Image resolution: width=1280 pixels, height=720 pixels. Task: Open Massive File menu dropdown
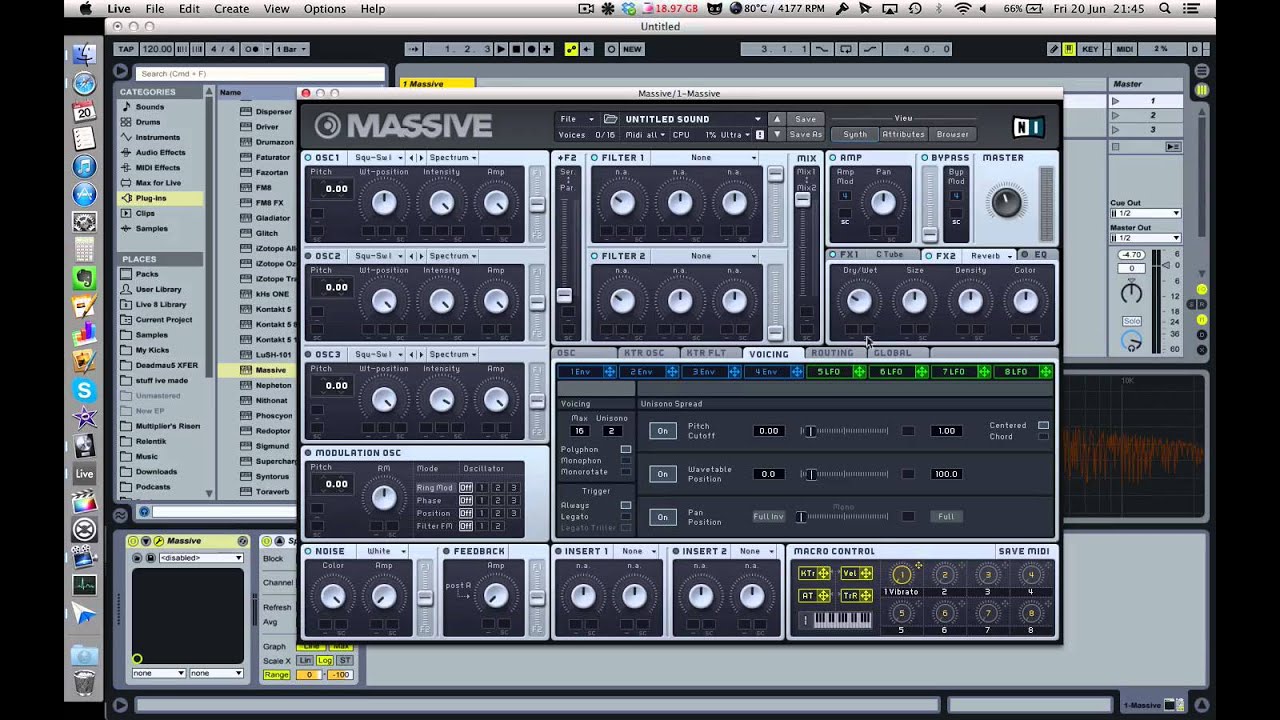pyautogui.click(x=577, y=119)
